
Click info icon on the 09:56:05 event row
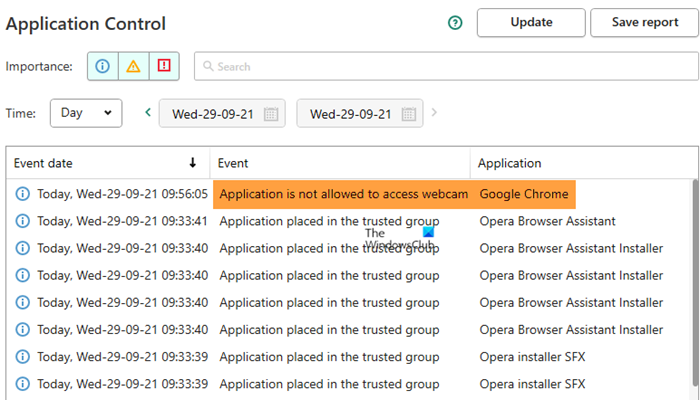point(23,194)
